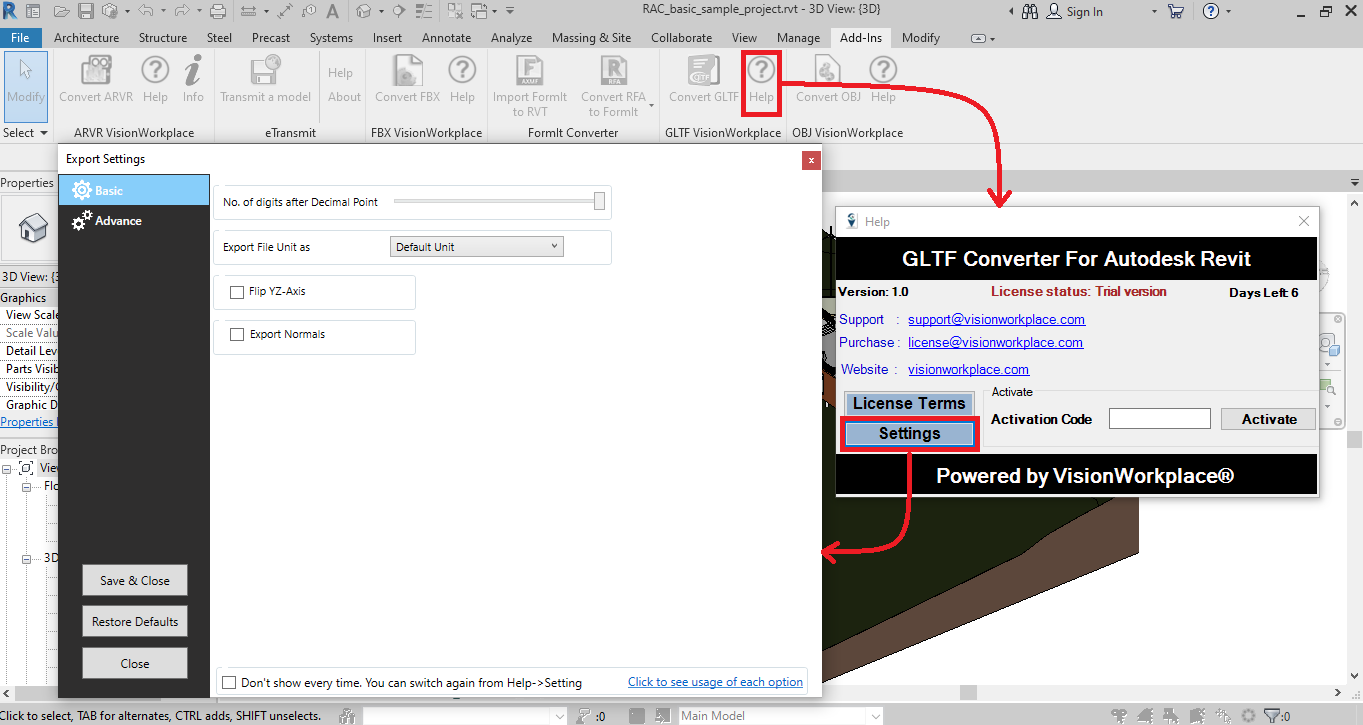Open Help in ARVR VisionWorkplace panel

coord(155,79)
